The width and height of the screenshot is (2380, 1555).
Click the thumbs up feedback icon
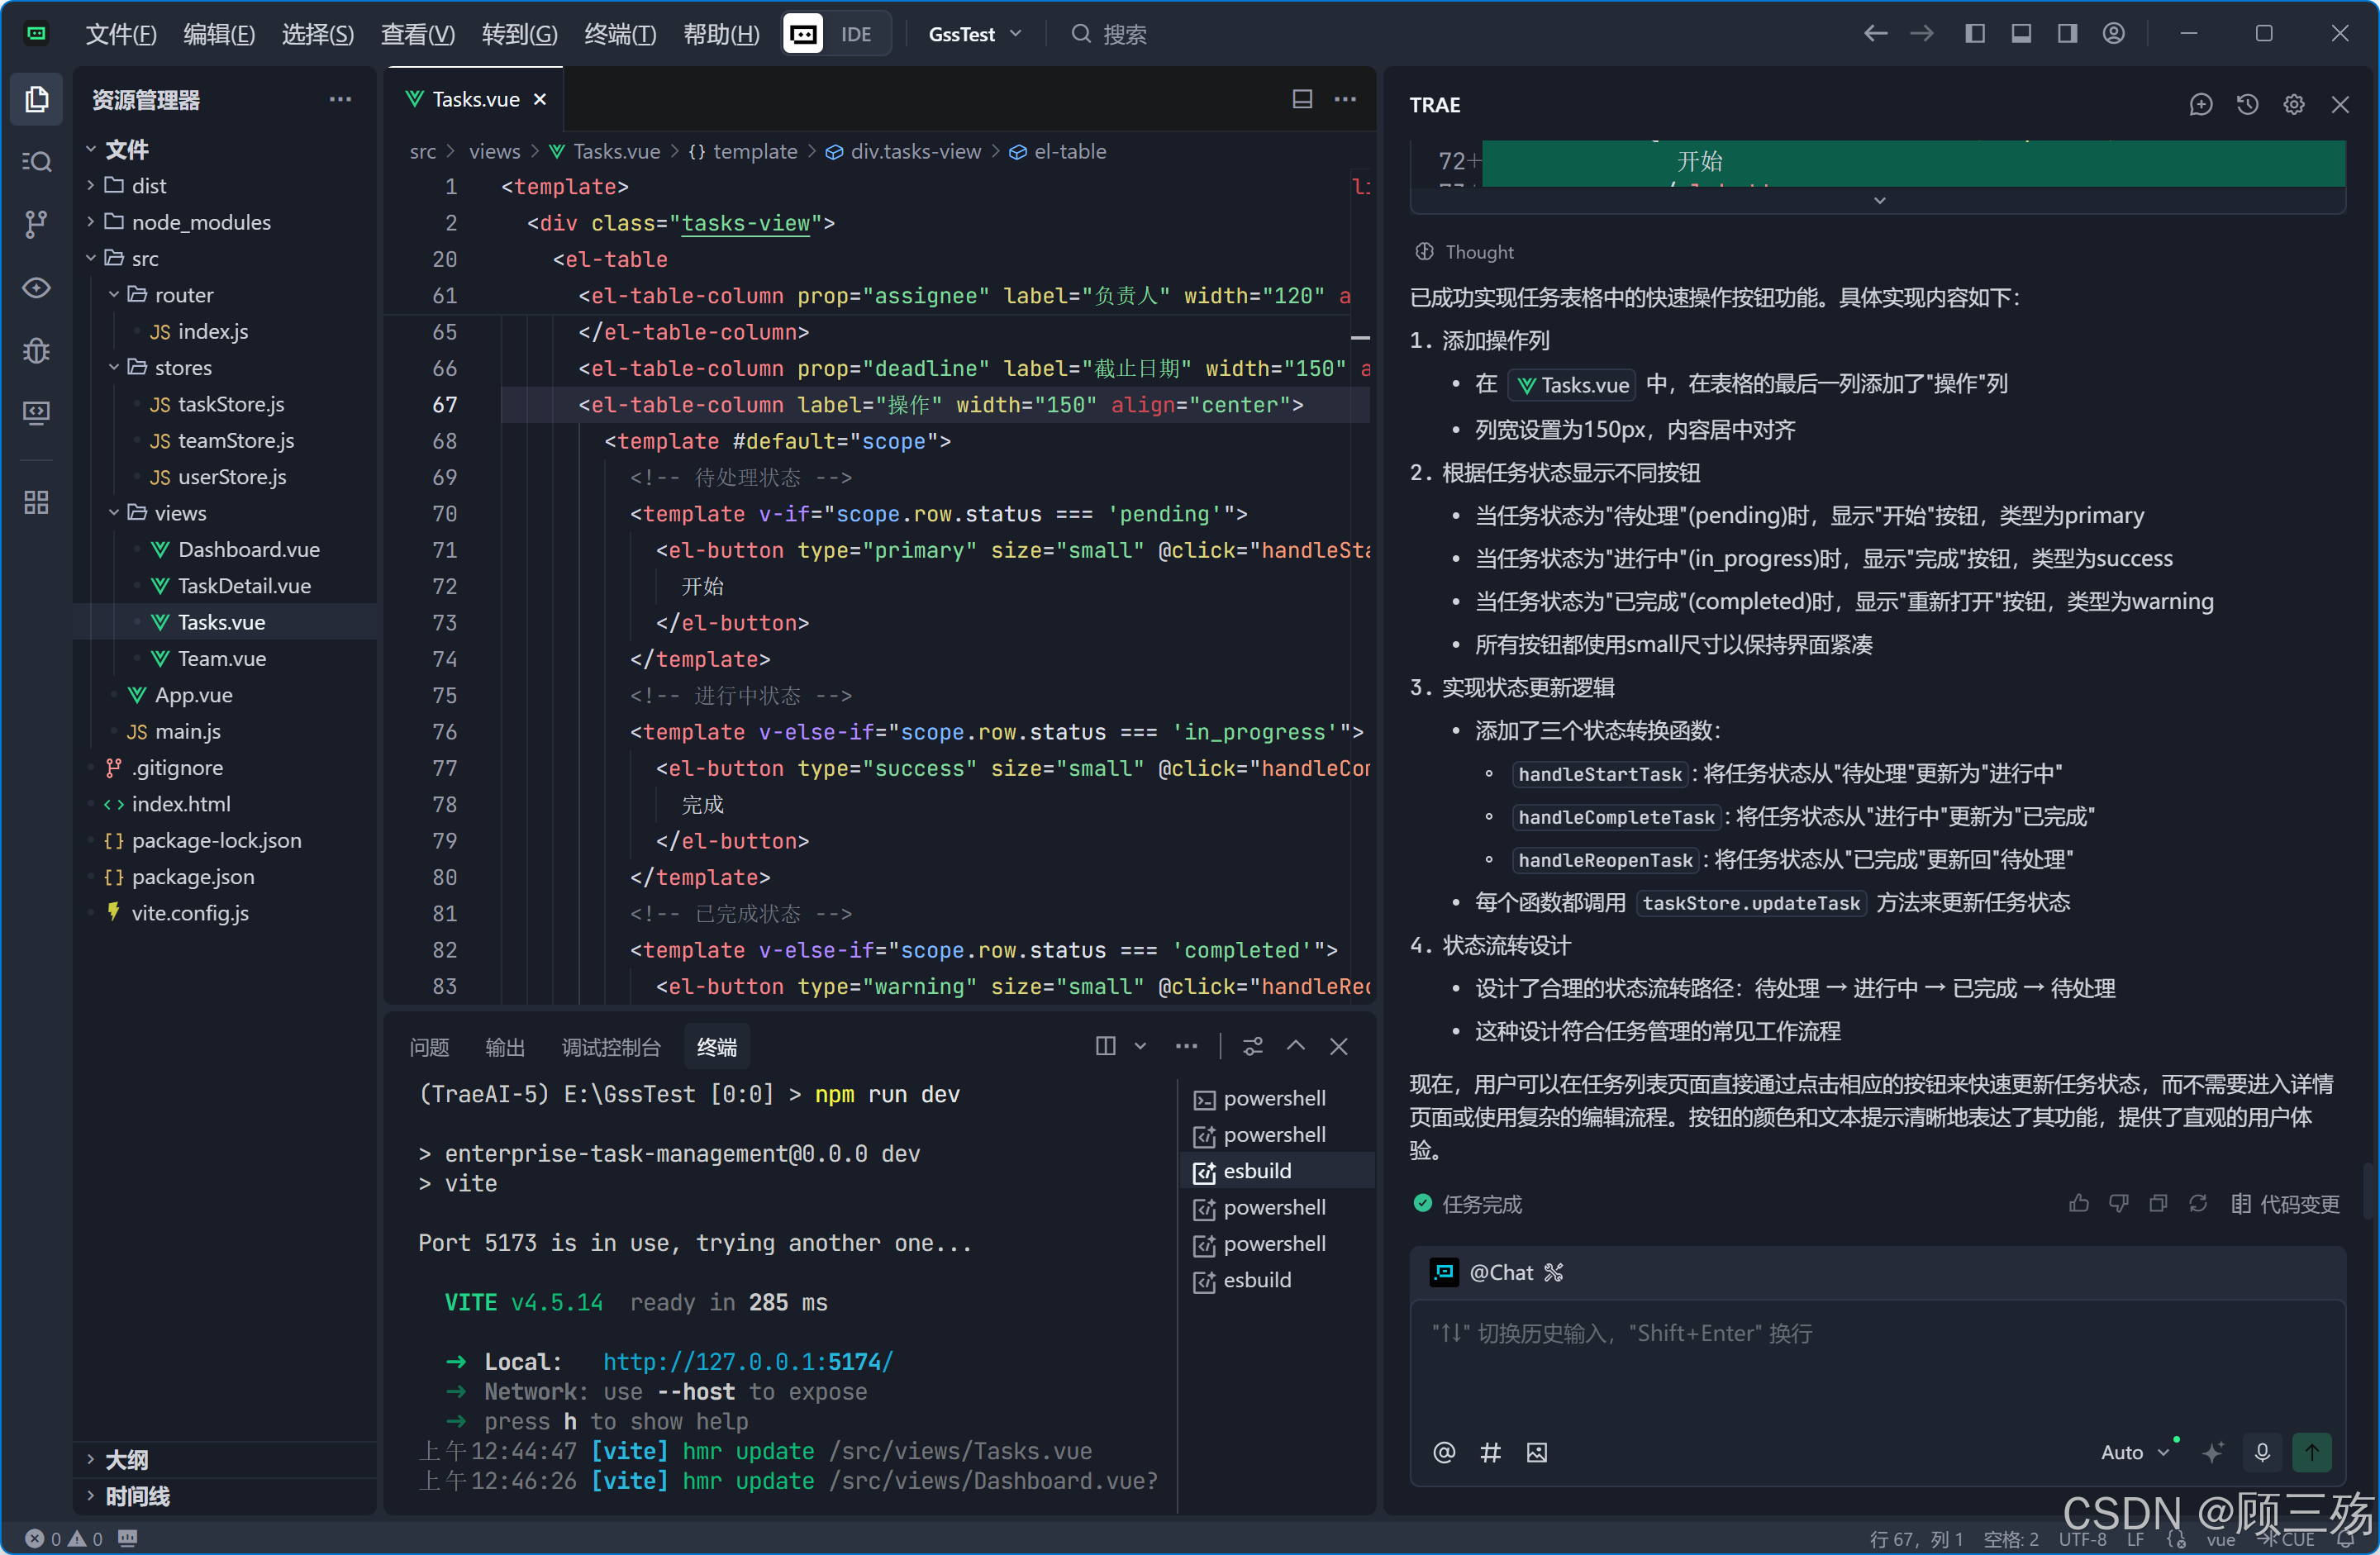click(2078, 1203)
